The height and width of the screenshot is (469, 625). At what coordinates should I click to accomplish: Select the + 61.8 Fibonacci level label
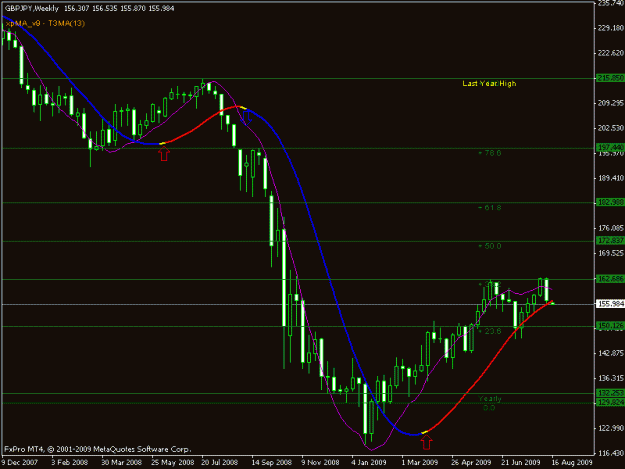click(489, 208)
